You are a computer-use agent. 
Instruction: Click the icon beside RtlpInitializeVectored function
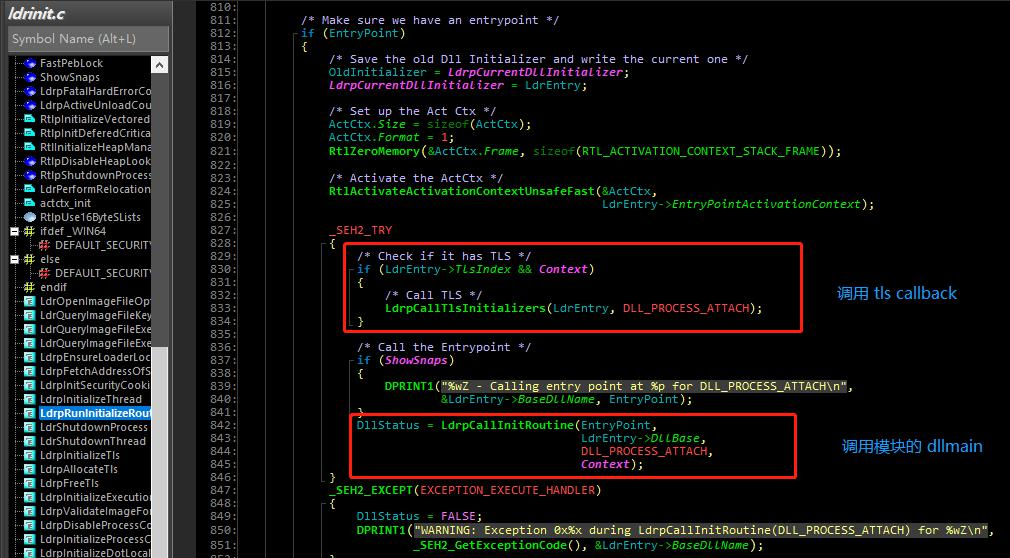click(30, 119)
